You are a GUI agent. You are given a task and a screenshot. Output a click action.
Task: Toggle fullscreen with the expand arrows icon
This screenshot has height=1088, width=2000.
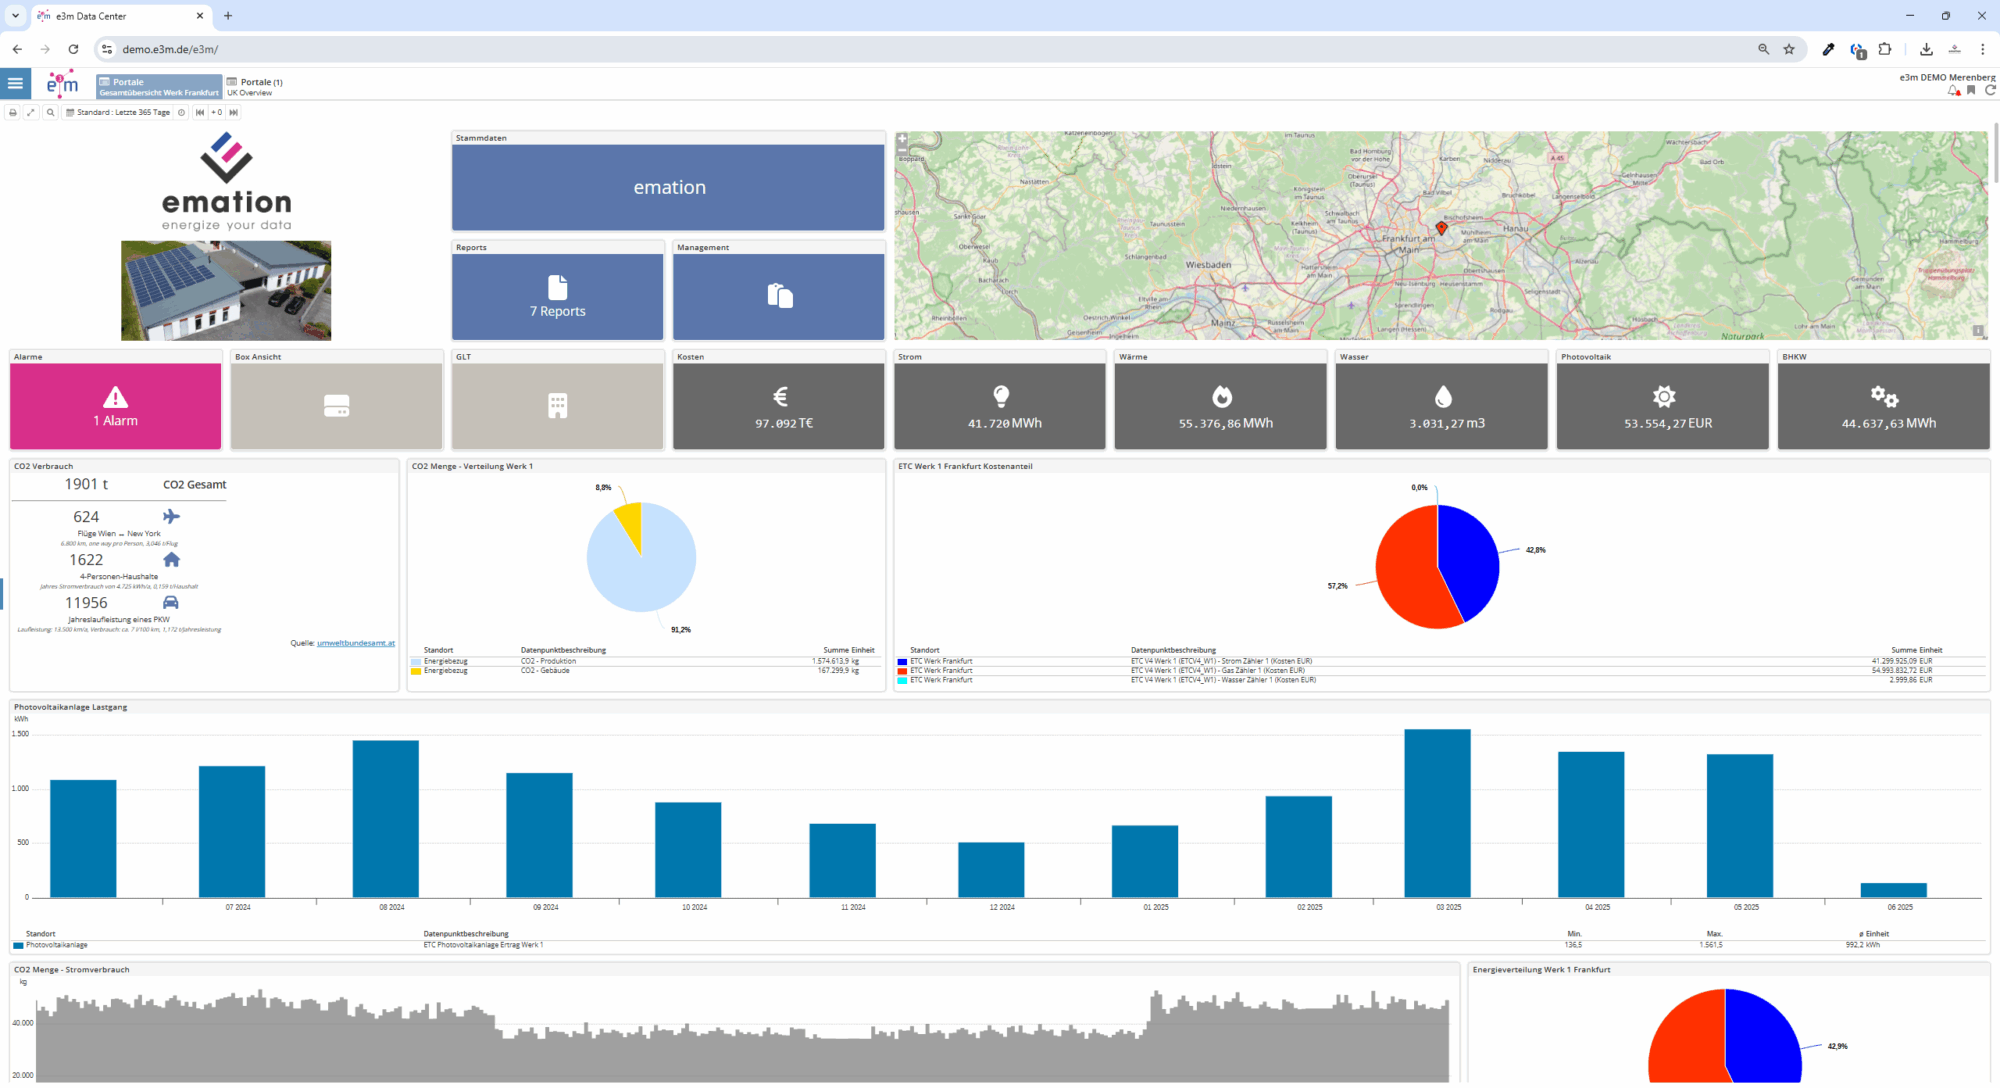31,113
